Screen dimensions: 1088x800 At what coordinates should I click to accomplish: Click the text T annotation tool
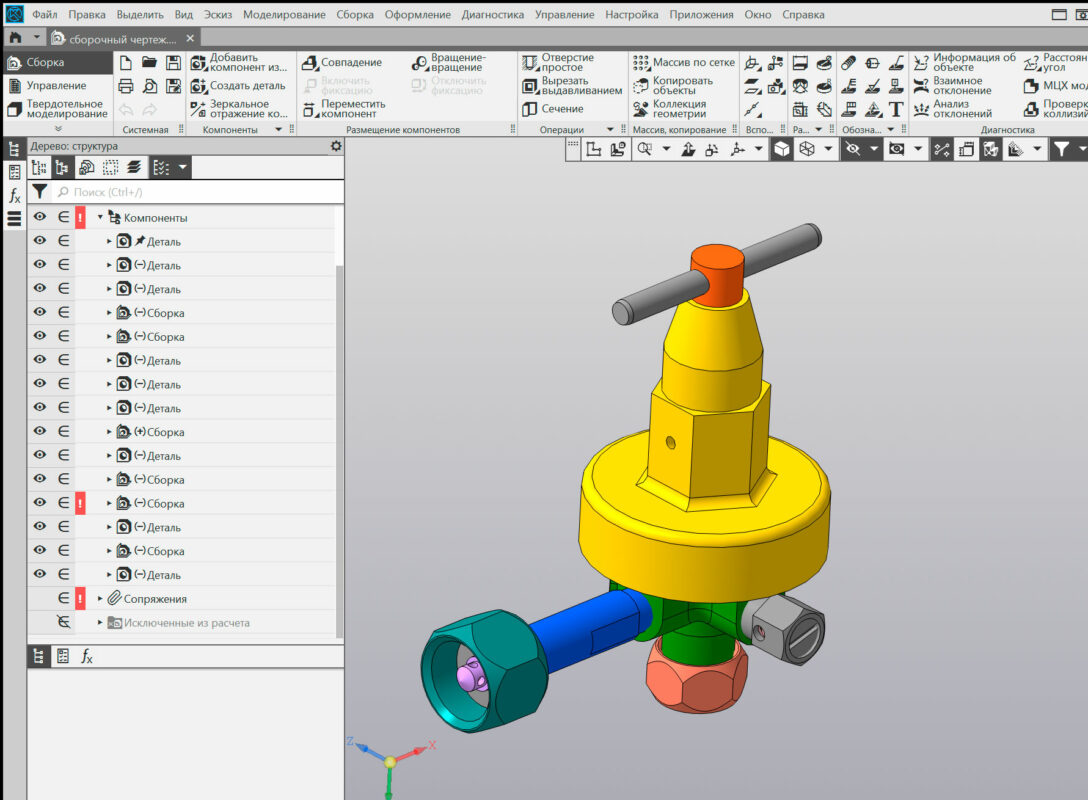(x=895, y=109)
